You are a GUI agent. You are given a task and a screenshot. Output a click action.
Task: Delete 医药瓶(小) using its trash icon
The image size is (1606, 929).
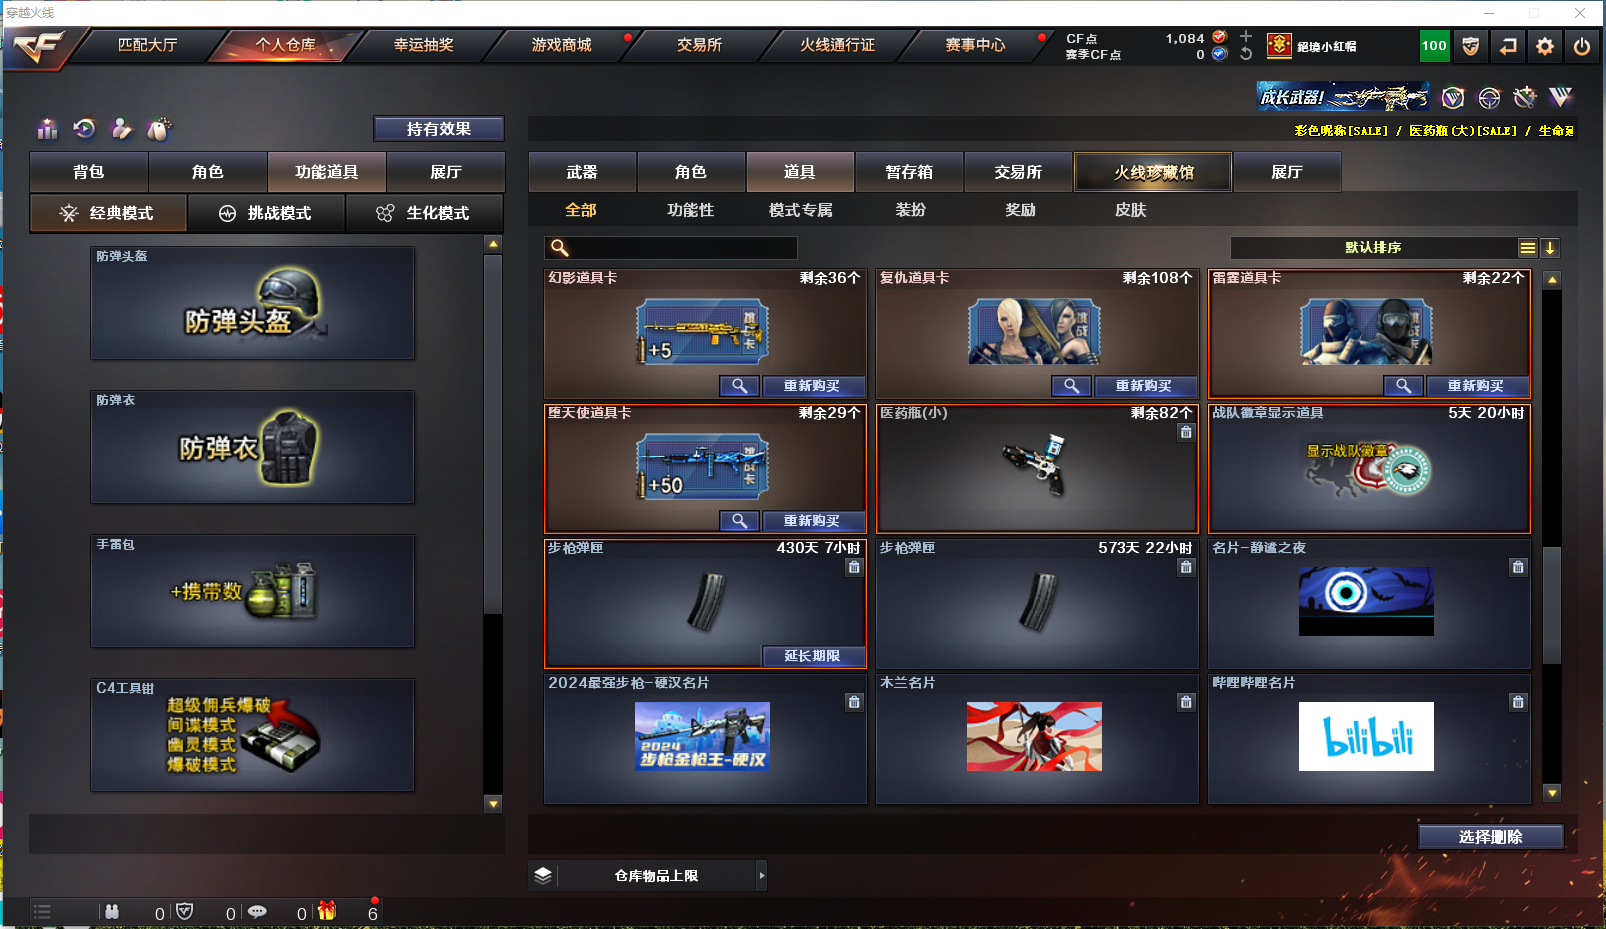pos(1186,432)
